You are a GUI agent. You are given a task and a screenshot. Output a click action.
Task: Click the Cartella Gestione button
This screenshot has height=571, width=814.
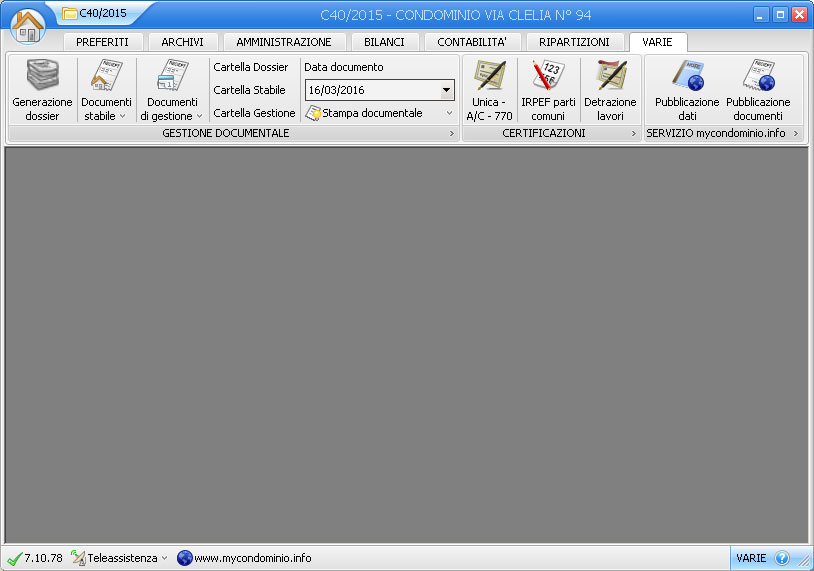point(254,113)
